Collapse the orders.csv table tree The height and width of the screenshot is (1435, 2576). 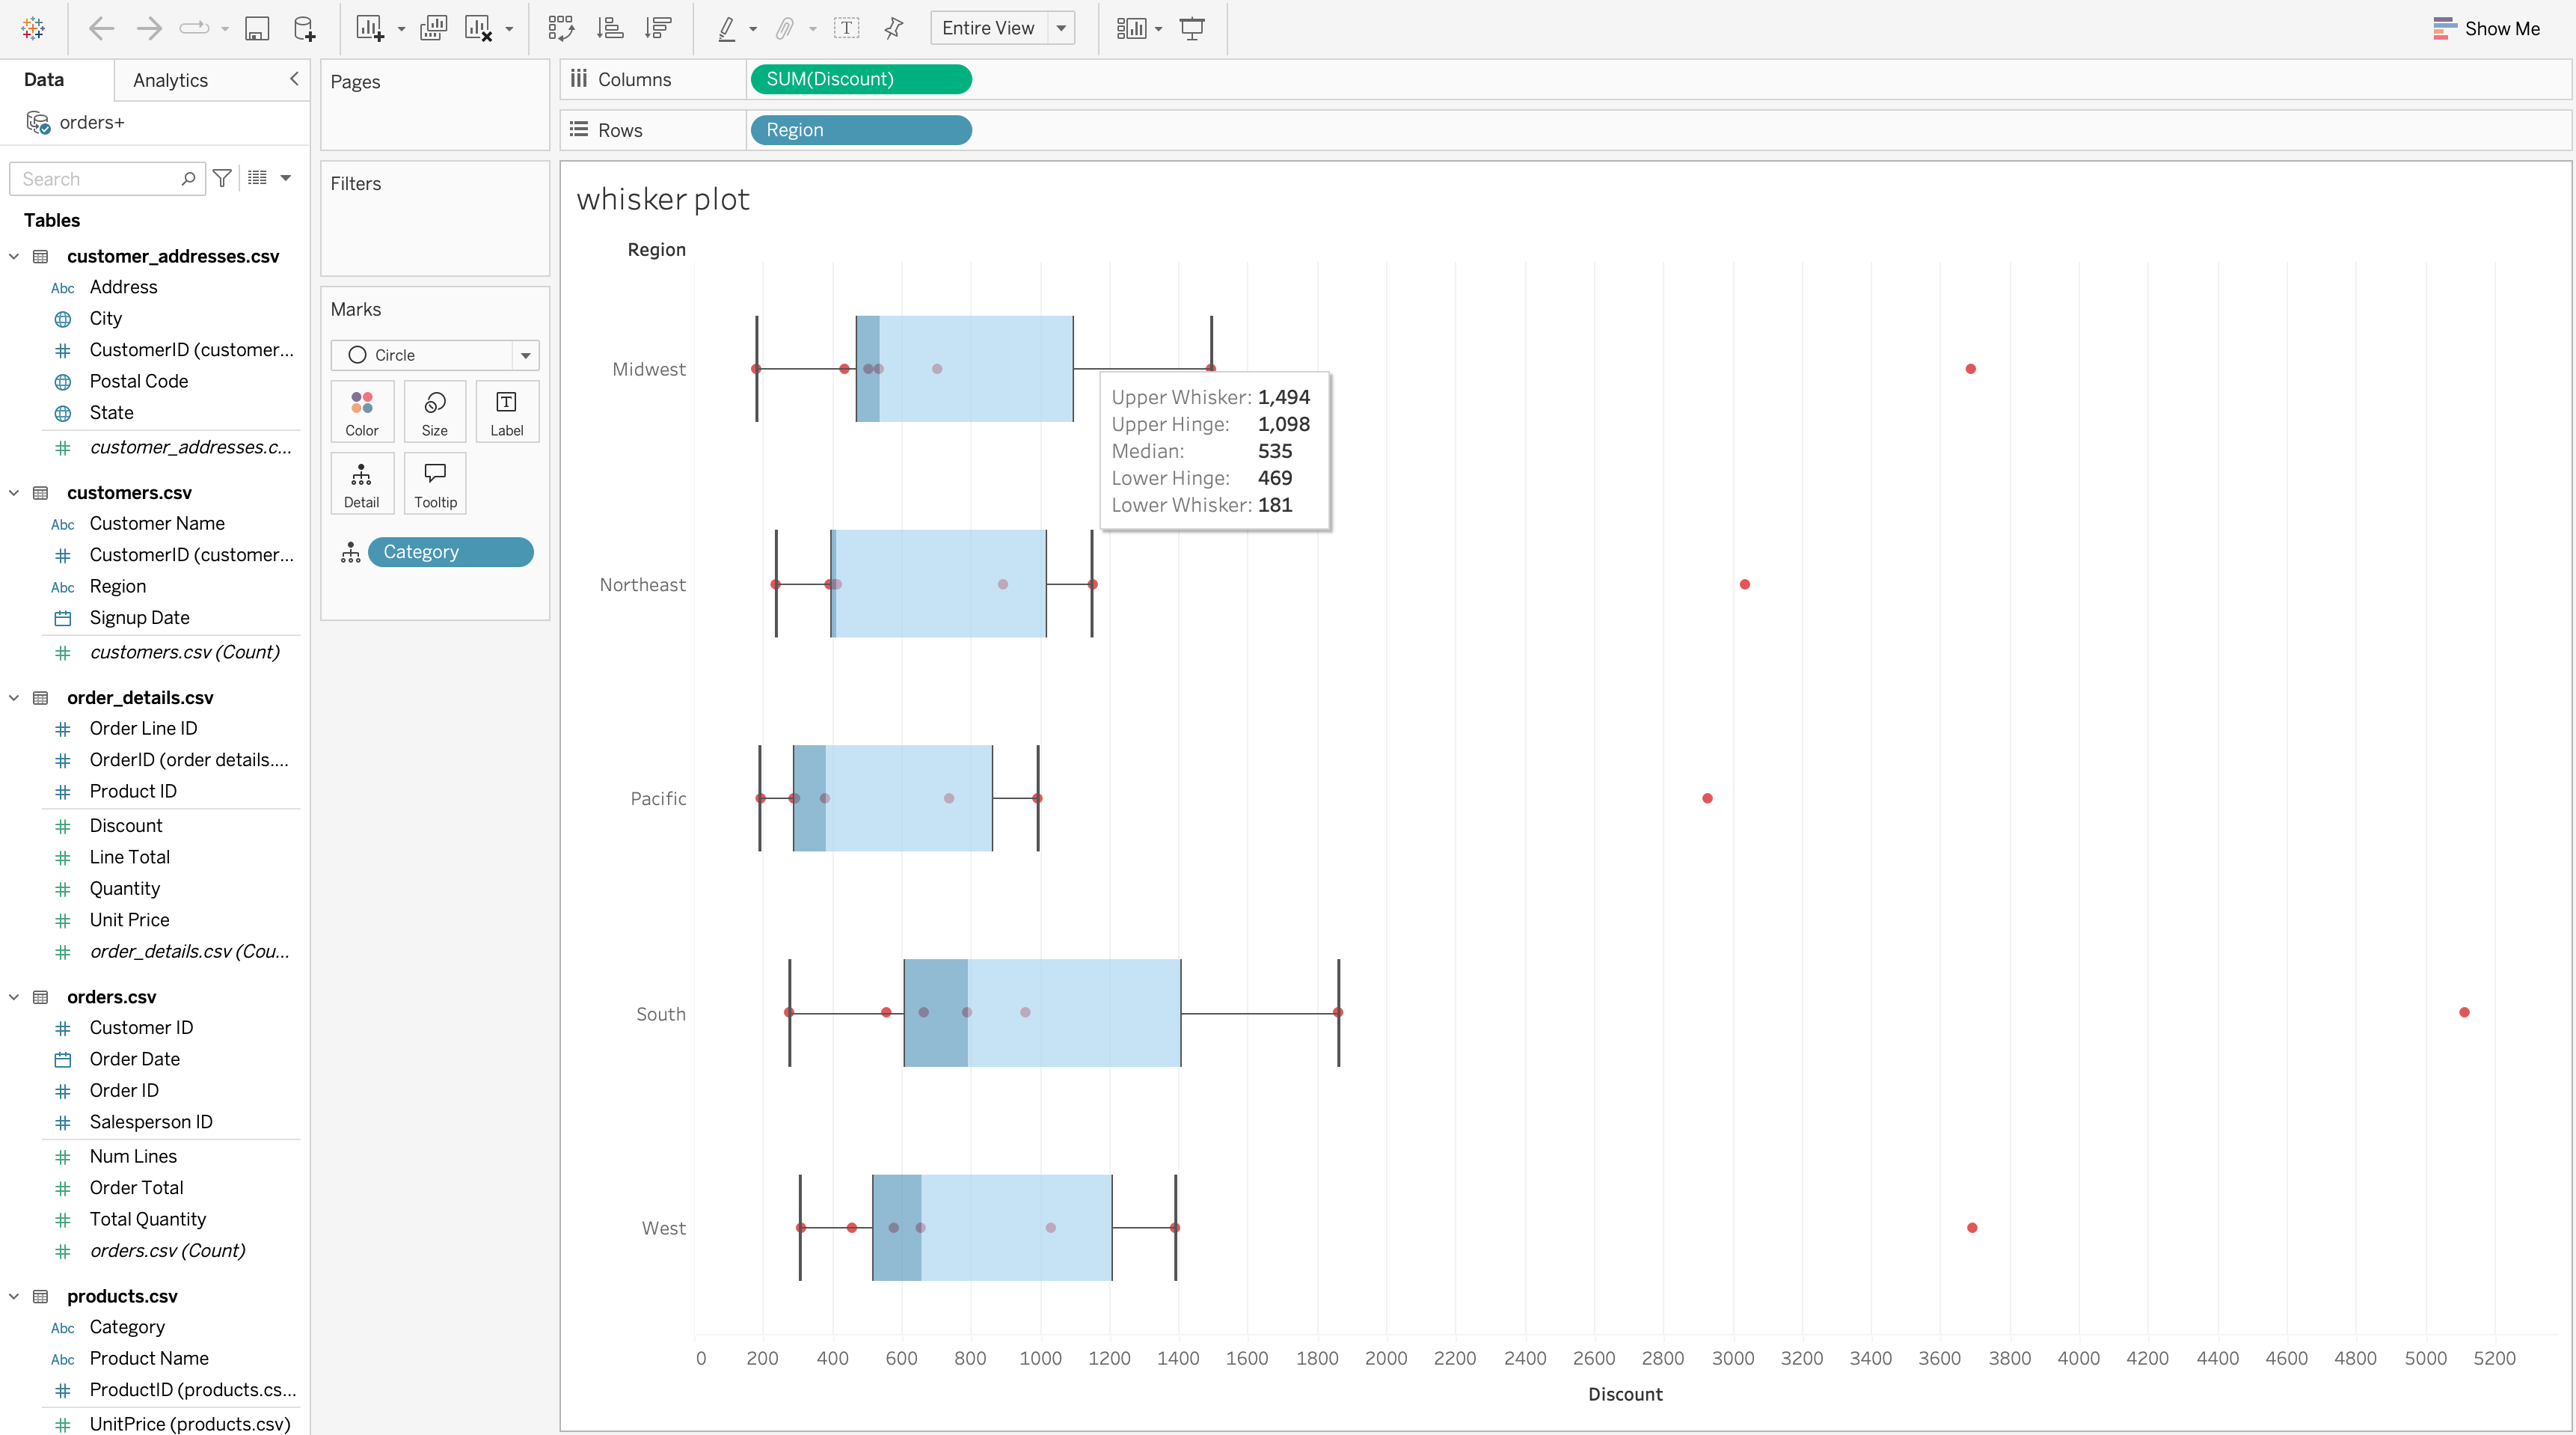tap(14, 997)
